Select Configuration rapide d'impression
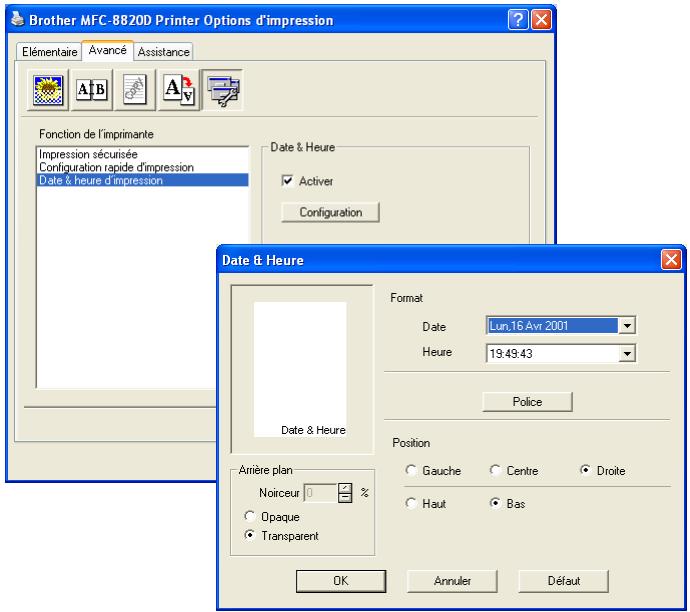 143,167
